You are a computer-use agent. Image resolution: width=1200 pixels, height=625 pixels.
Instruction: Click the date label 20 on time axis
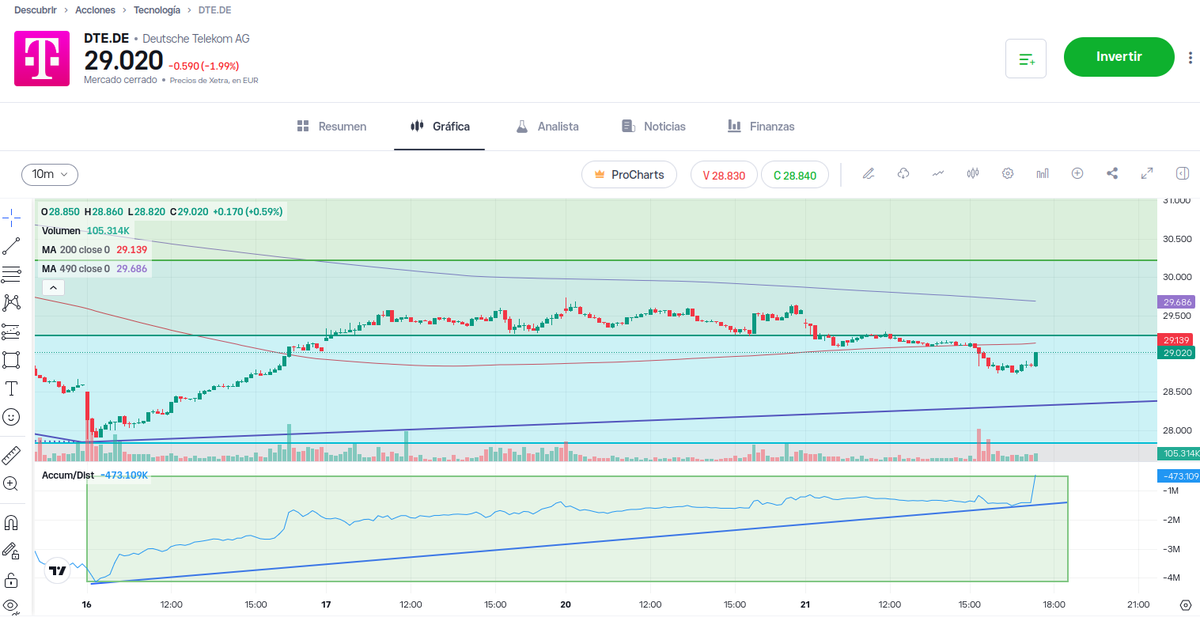(x=565, y=605)
